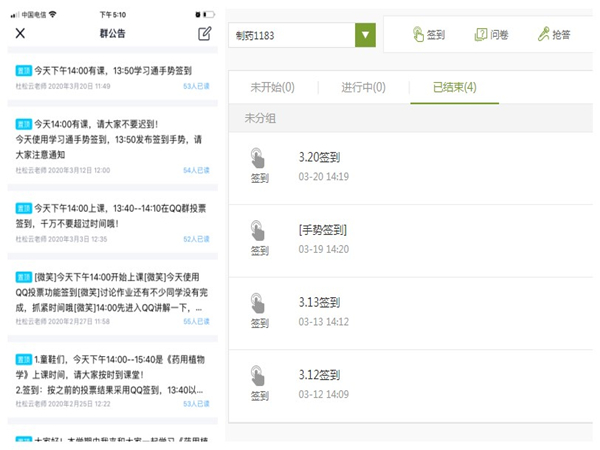Click the 置顶 tag on the 3月3日 announcement
This screenshot has width=600, height=450.
click(24, 209)
